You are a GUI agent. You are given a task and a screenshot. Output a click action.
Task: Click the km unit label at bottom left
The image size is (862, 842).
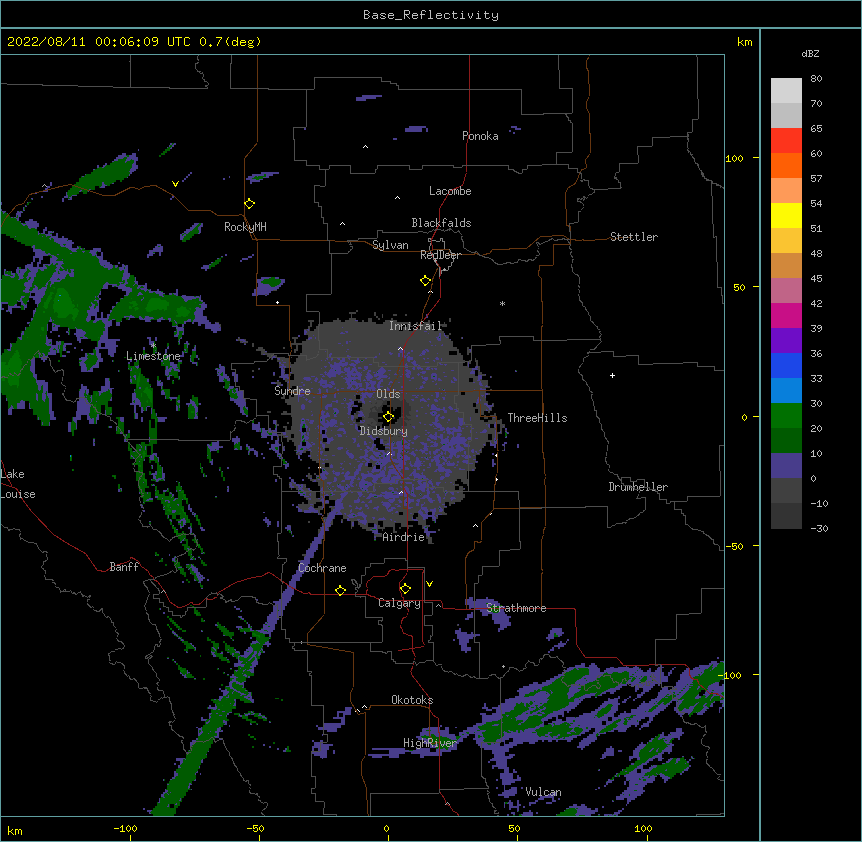pyautogui.click(x=15, y=831)
